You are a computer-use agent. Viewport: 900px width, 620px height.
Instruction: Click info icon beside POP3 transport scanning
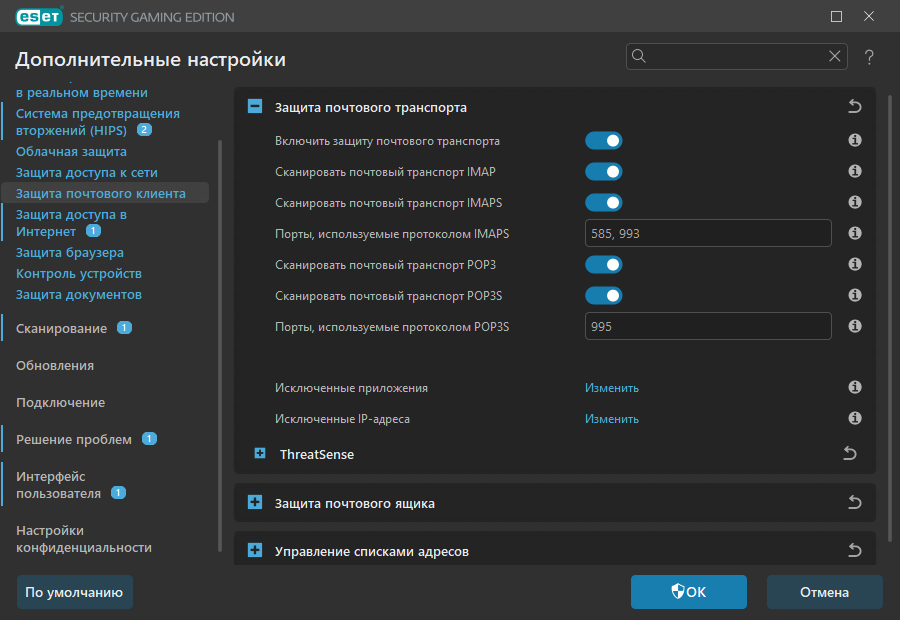coord(855,264)
